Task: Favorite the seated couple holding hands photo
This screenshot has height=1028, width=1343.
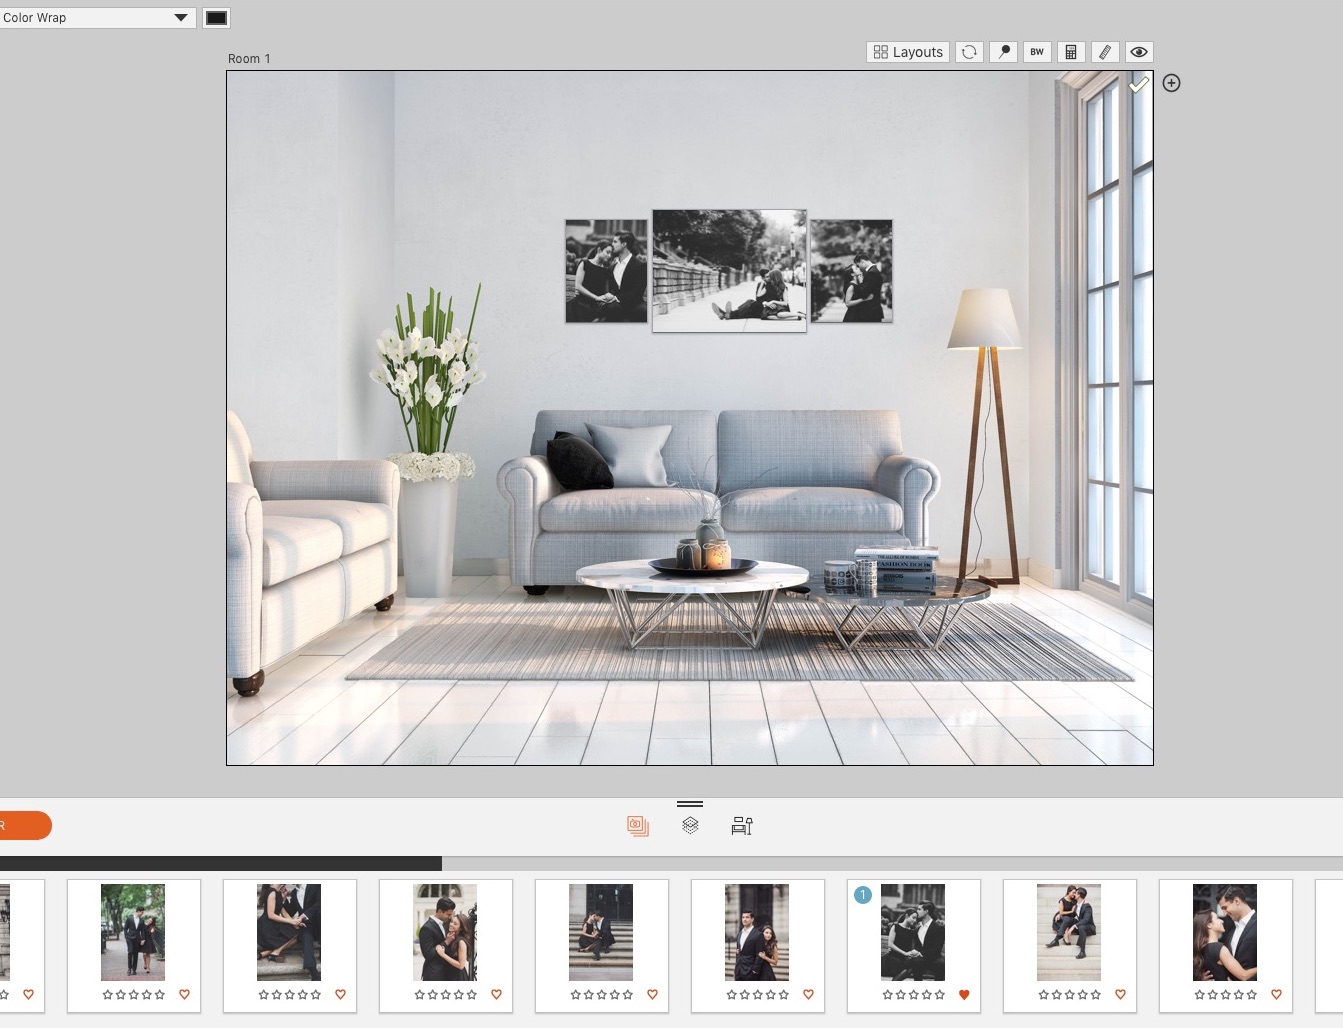Action: 340,994
